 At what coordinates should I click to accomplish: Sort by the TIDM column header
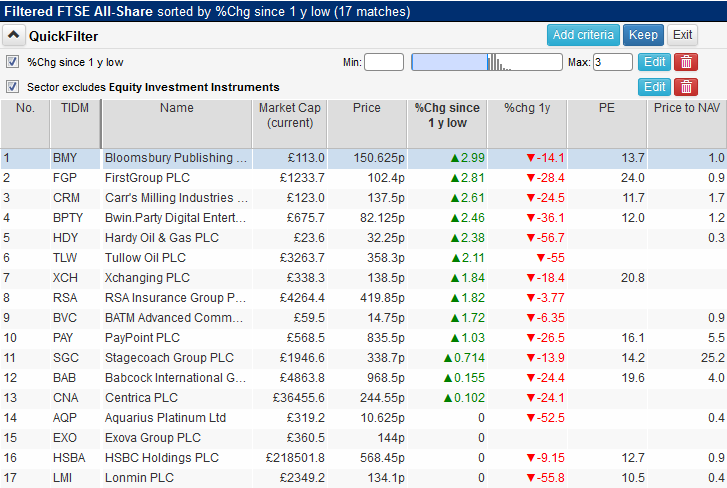point(75,124)
